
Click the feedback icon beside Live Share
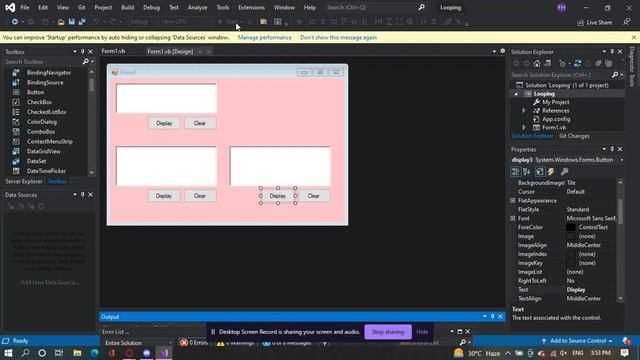627,22
